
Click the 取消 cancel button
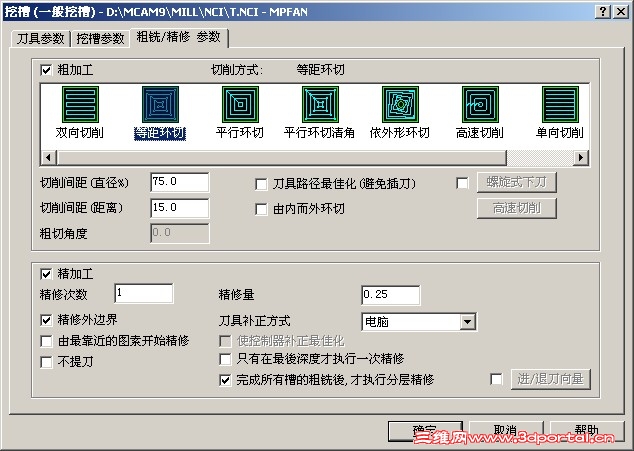(506, 431)
